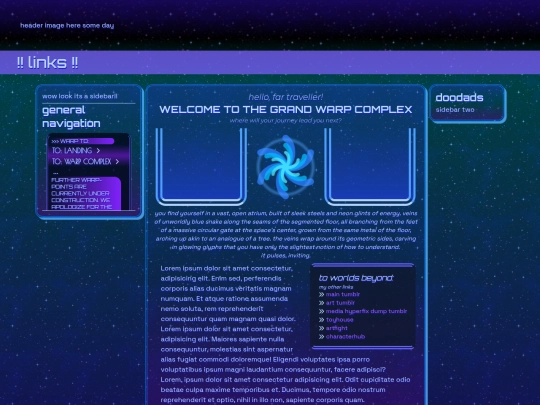Click 'wow look its a sidebar!!' text
This screenshot has width=540, height=405.
(80, 96)
